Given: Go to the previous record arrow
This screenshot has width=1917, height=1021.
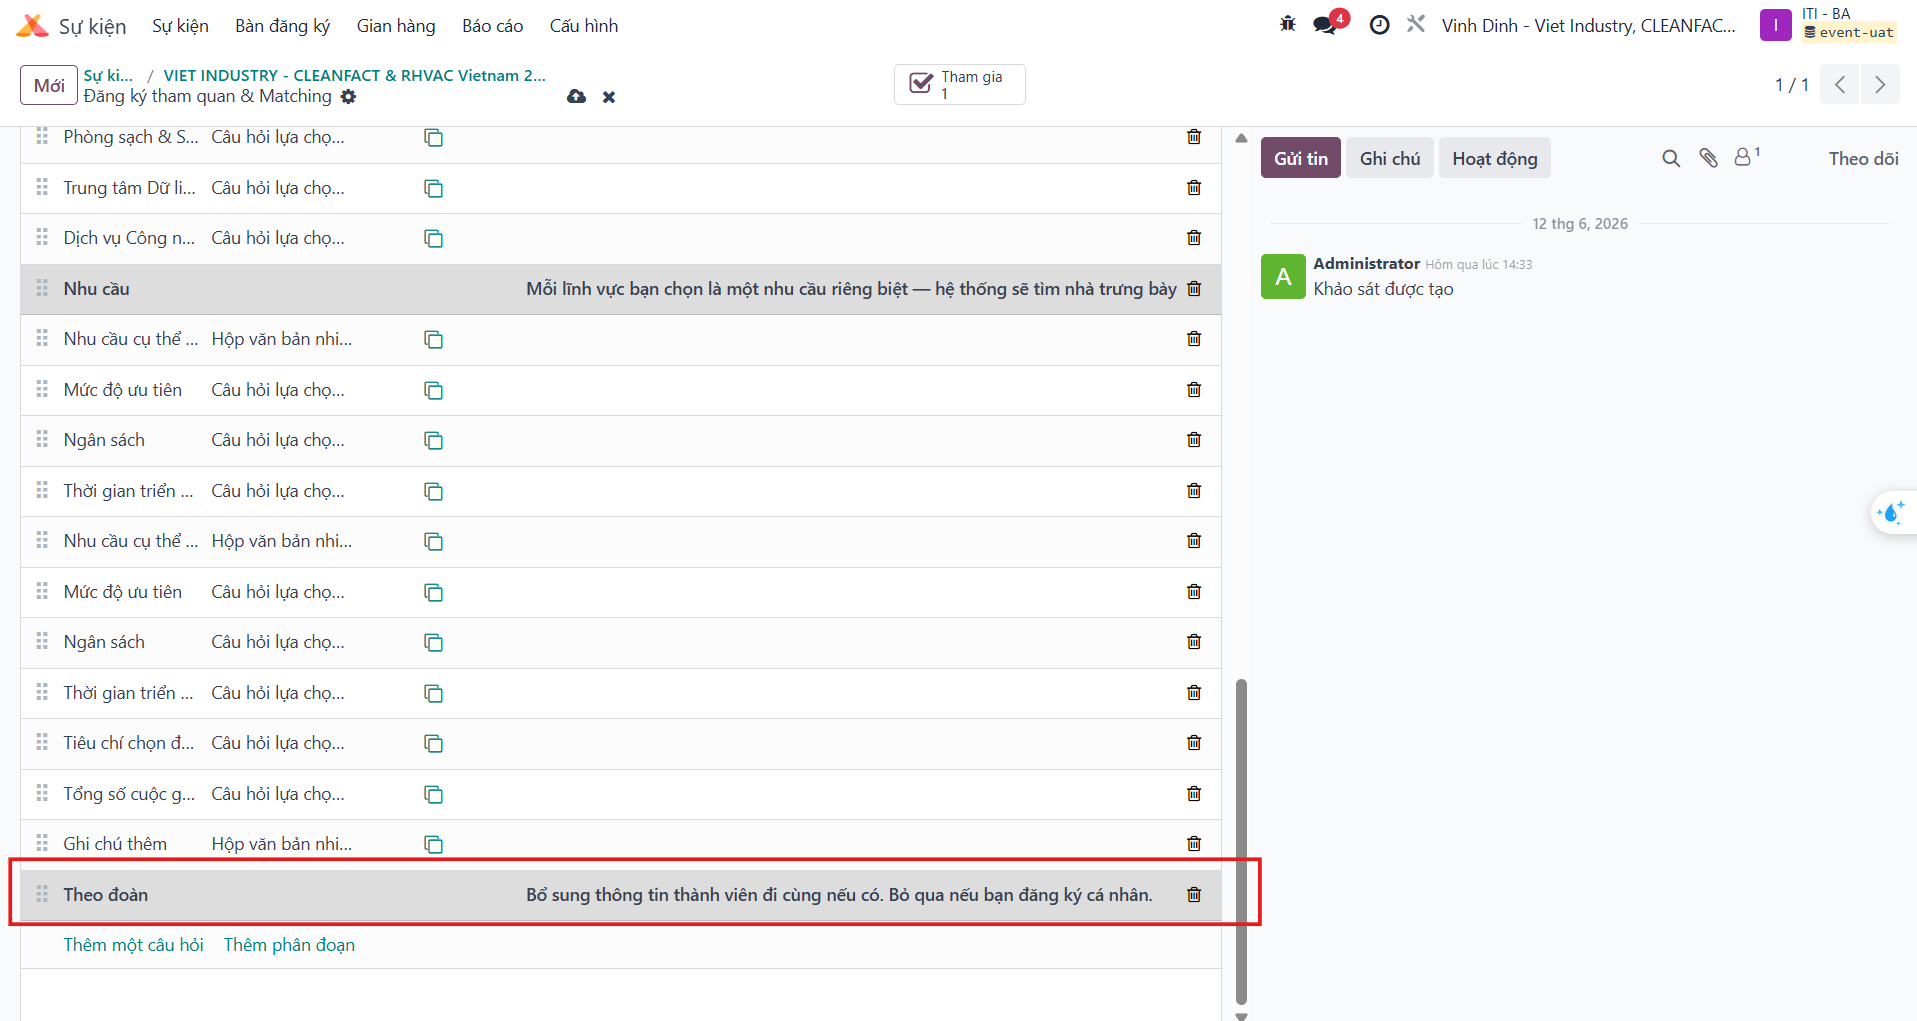Looking at the screenshot, I should [x=1840, y=85].
